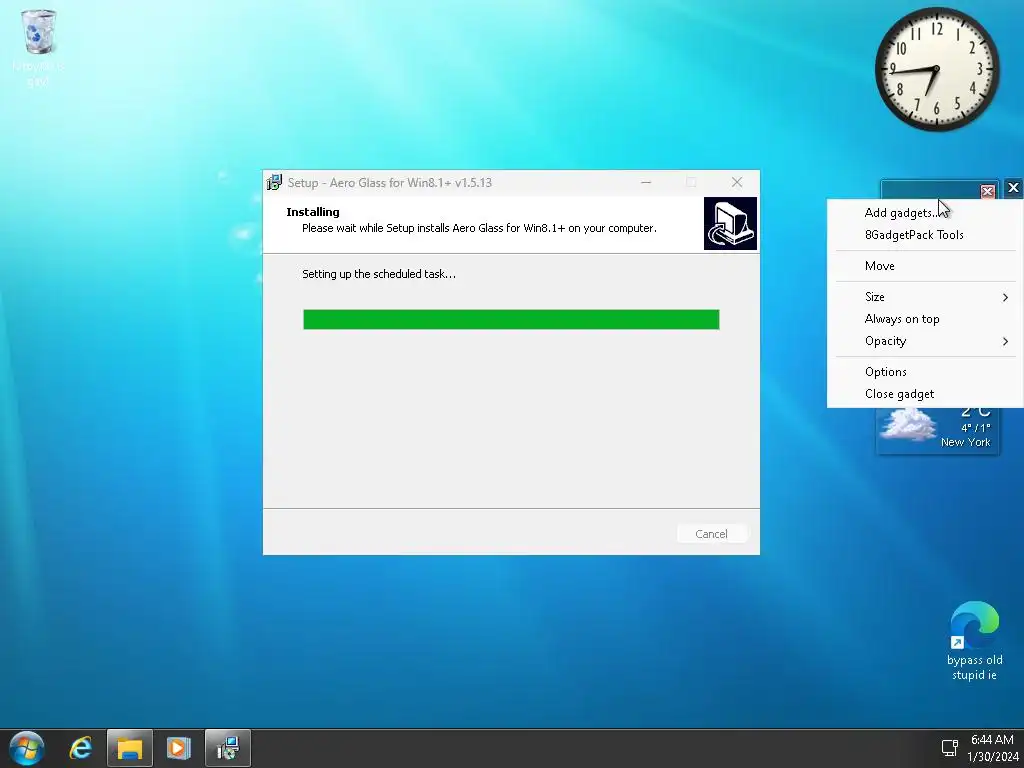This screenshot has width=1024, height=768.
Task: Click the 4° / 1° temperature range text
Action: coord(976,428)
